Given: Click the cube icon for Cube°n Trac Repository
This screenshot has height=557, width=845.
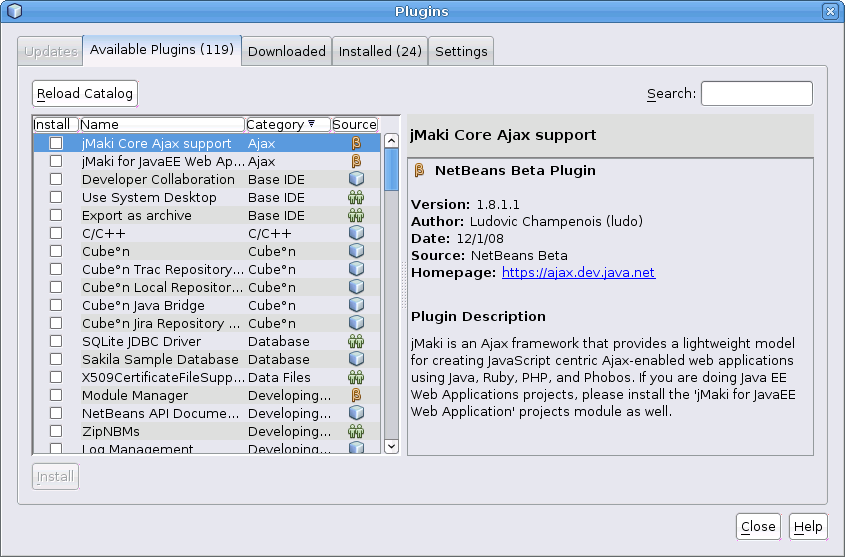Looking at the screenshot, I should 356,269.
